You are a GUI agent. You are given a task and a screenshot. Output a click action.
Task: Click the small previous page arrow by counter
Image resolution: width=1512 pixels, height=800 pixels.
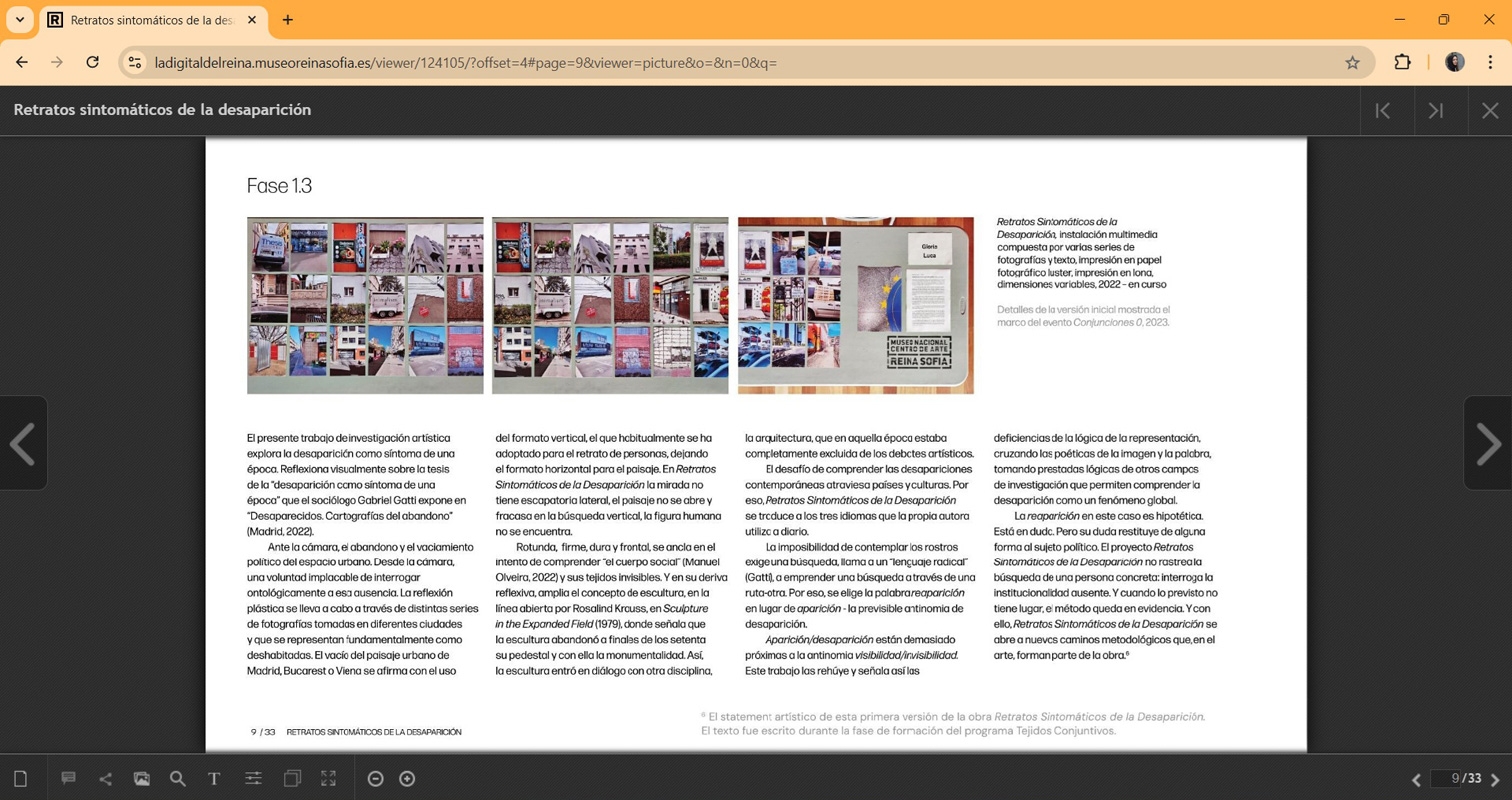(1416, 780)
